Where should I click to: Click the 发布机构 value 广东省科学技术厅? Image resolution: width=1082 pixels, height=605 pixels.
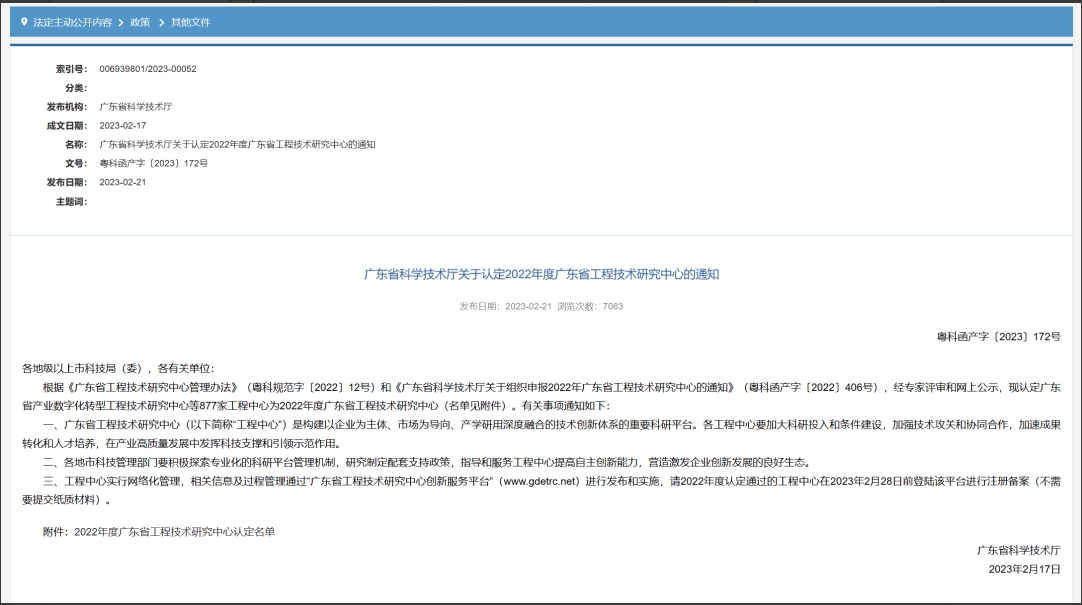click(135, 106)
